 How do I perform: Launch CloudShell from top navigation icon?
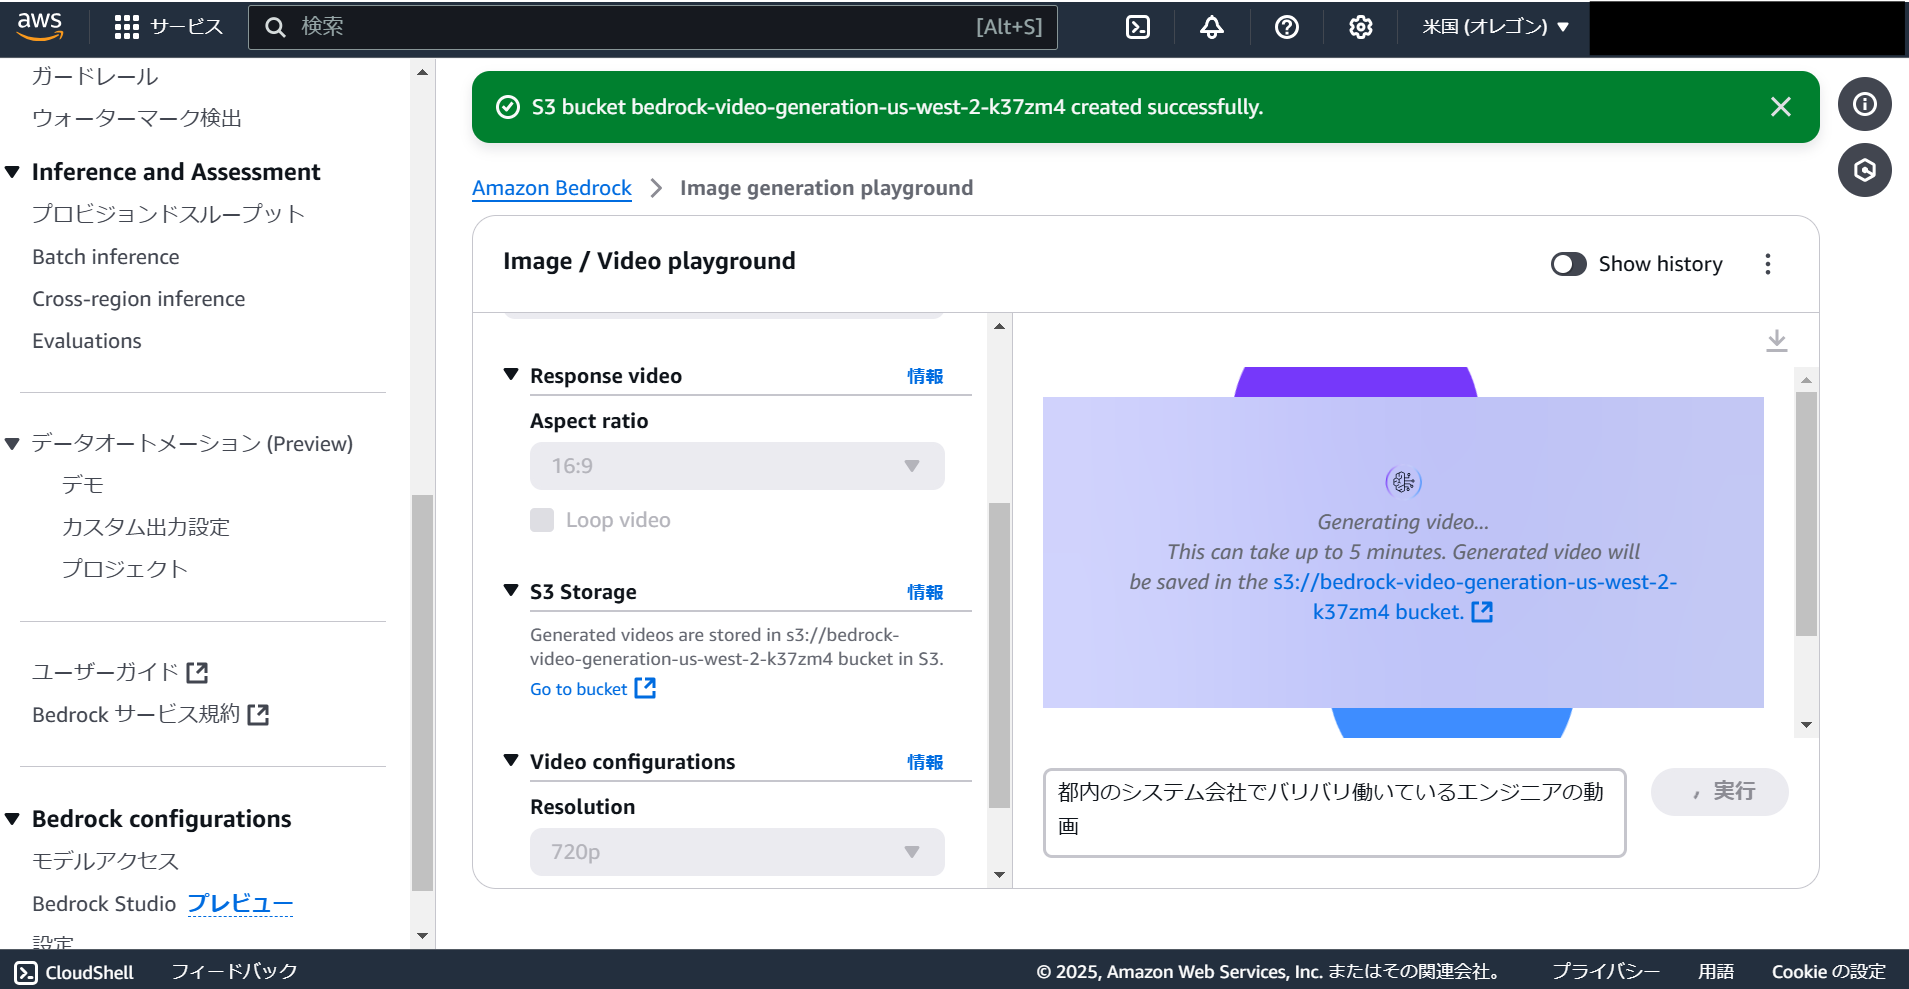(x=1138, y=27)
